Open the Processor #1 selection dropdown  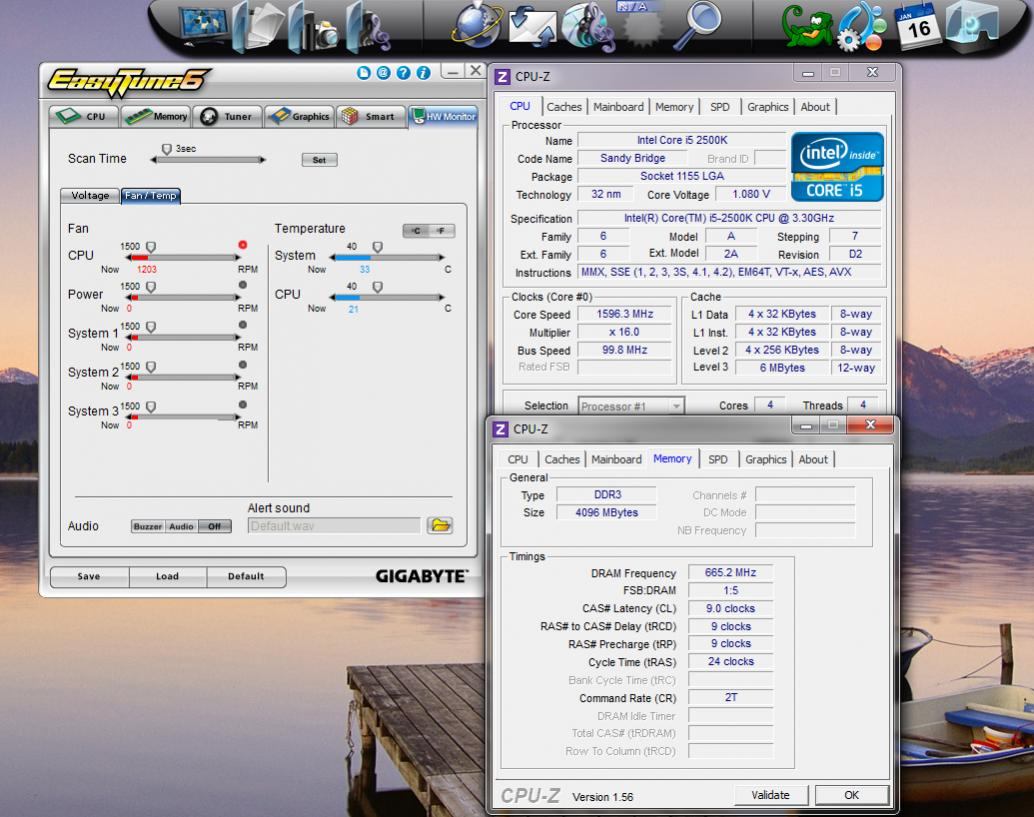[x=631, y=406]
